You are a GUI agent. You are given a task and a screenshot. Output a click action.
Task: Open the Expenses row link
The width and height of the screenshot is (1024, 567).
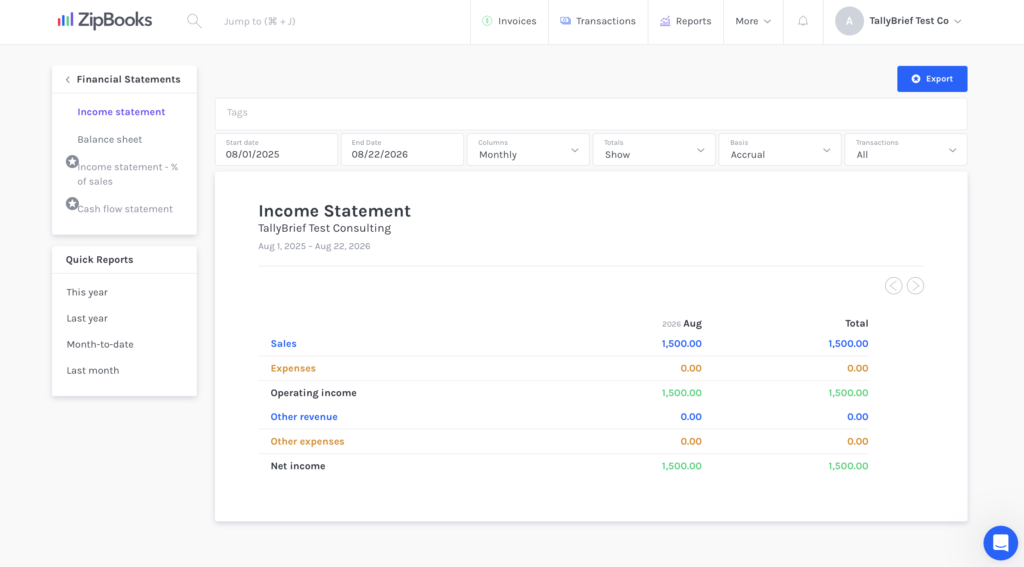click(x=293, y=368)
